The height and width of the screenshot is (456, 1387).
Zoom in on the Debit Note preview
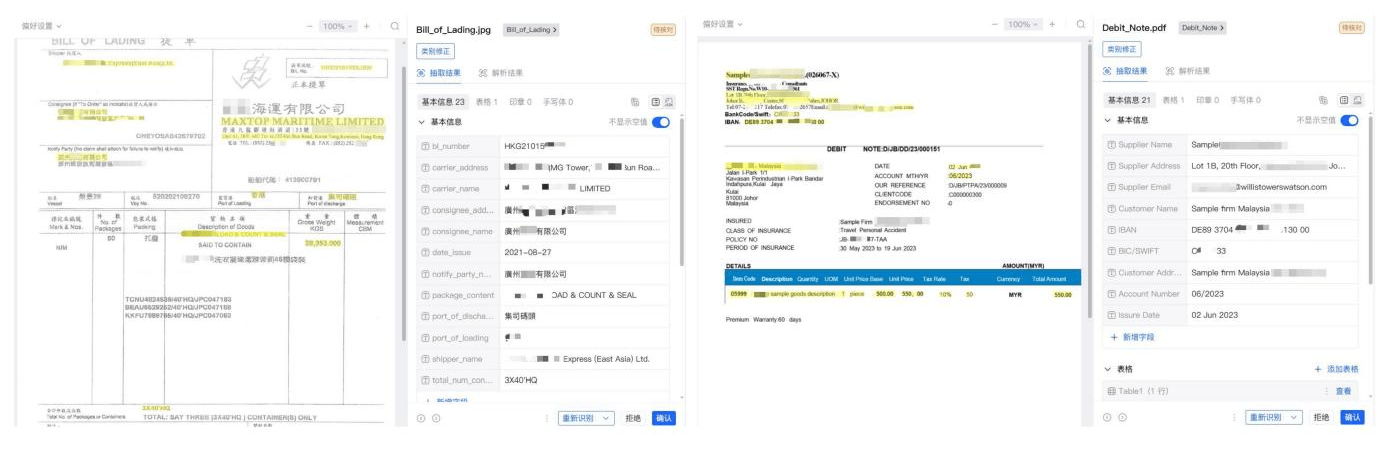point(1053,25)
